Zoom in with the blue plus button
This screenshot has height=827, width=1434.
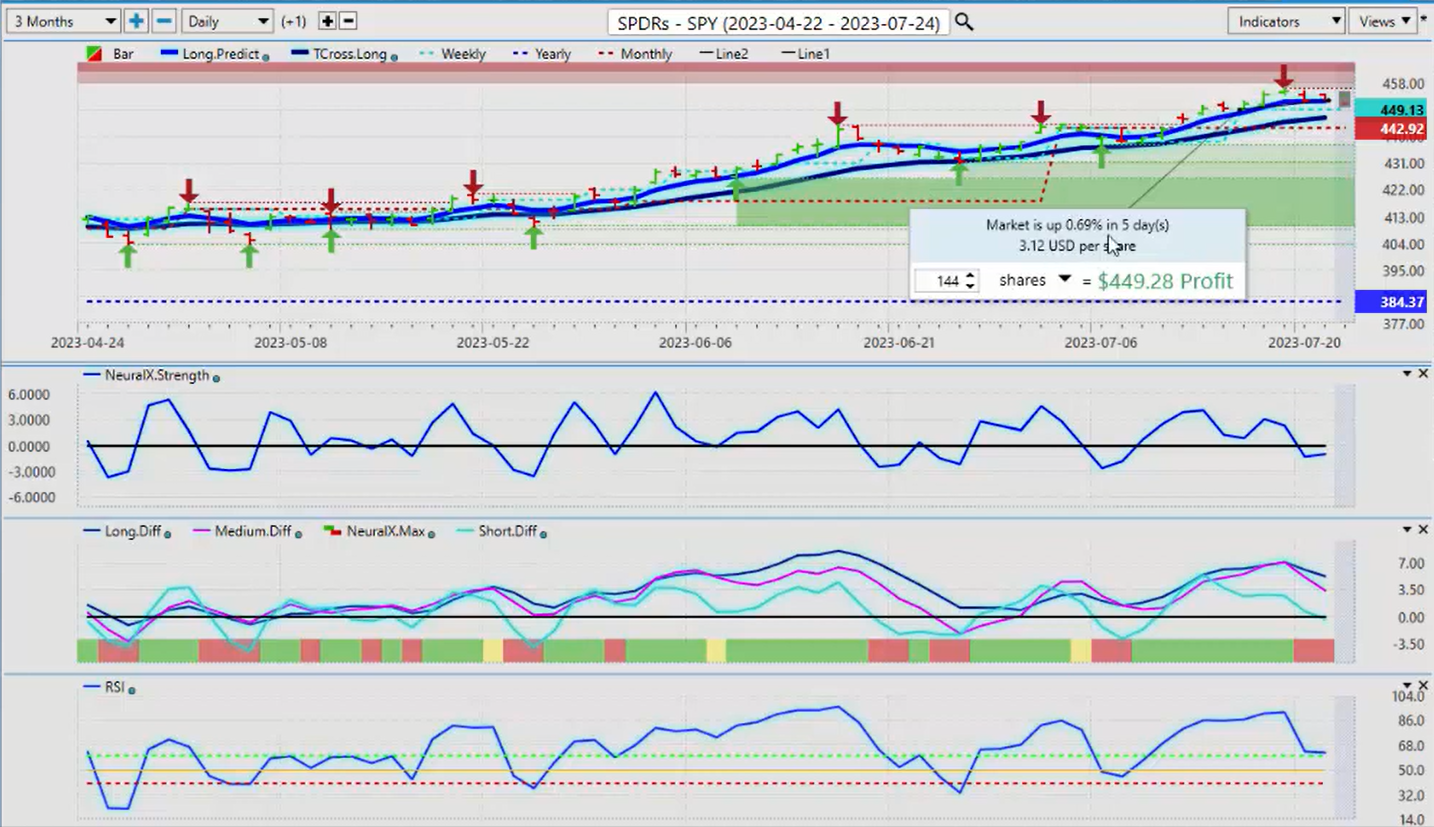click(136, 21)
